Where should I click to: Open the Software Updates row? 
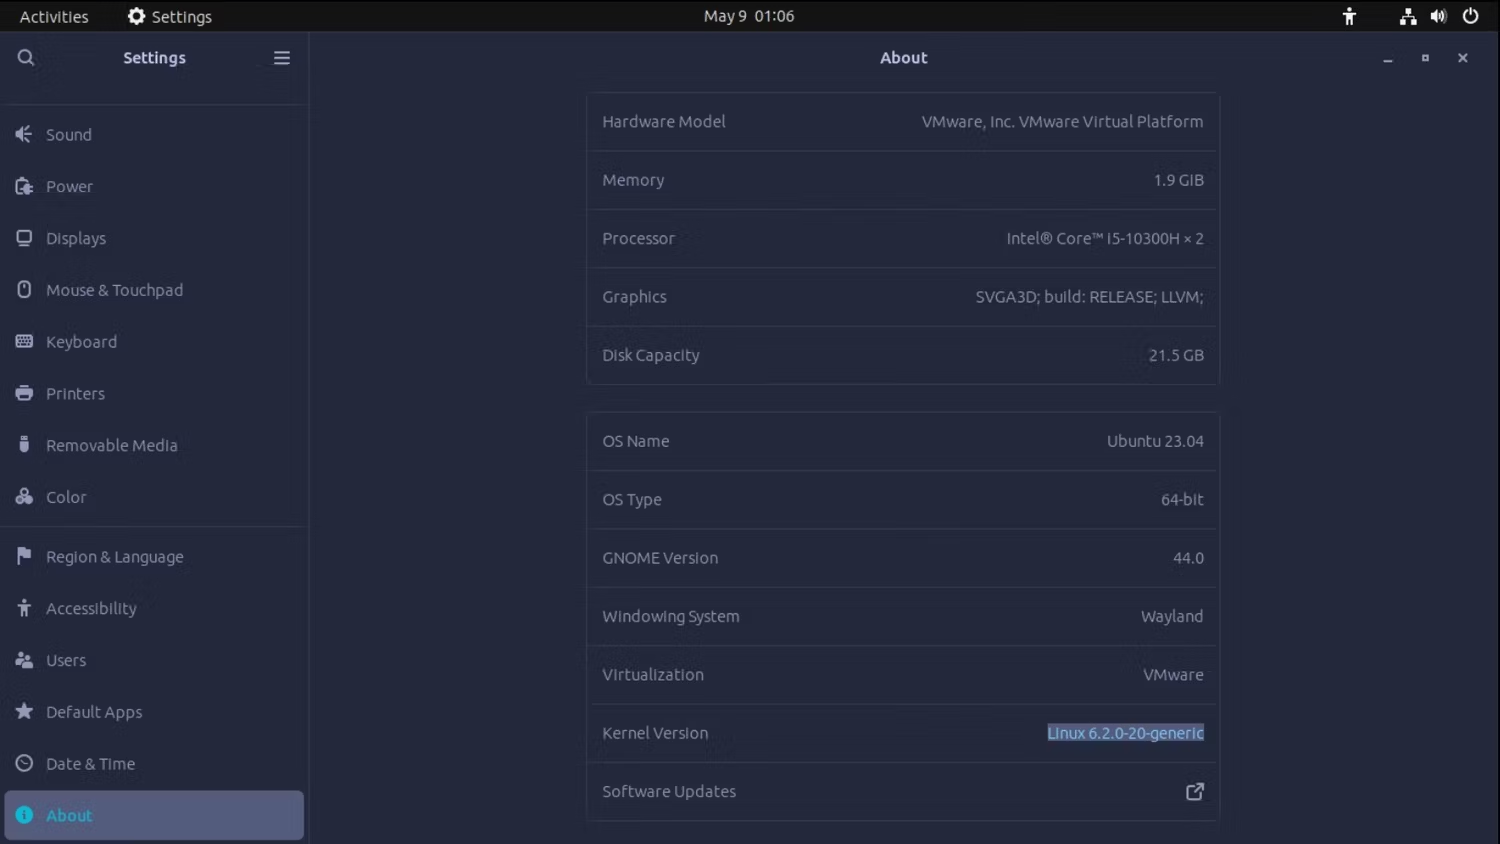tap(902, 791)
